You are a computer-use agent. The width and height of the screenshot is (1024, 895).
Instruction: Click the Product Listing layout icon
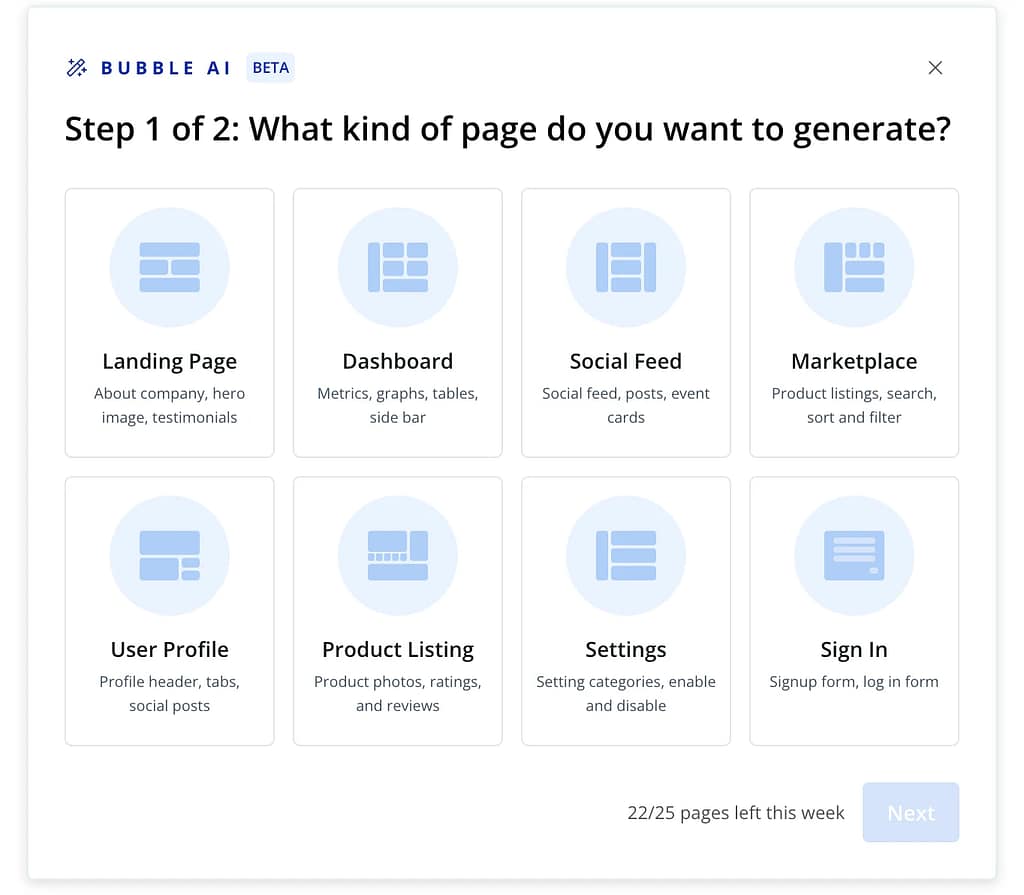397,555
